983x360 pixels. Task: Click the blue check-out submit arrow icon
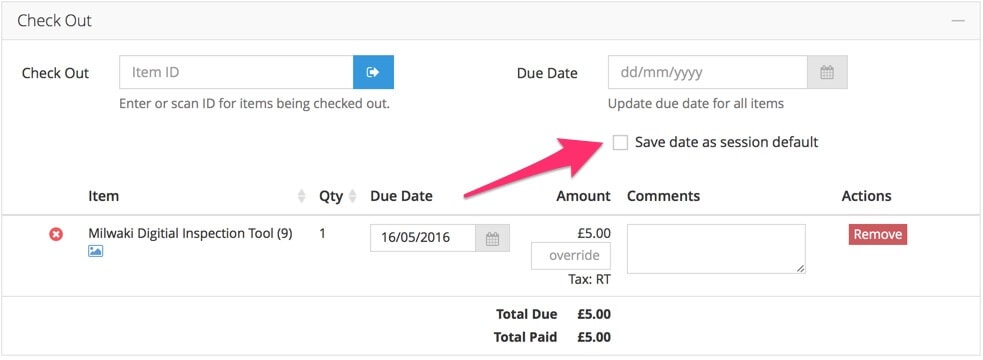click(373, 72)
